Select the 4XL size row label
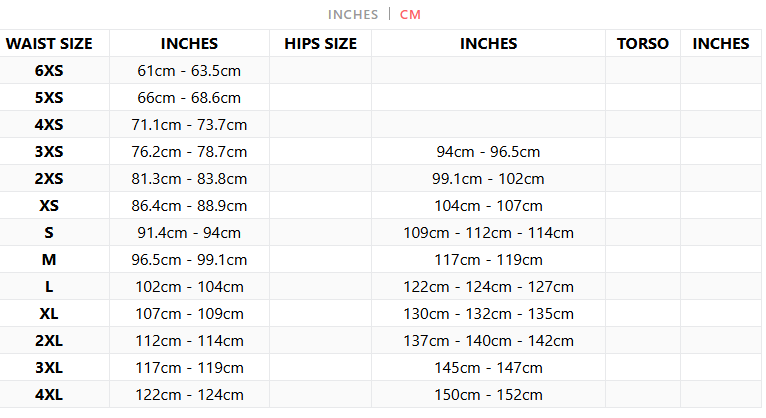 [49, 395]
